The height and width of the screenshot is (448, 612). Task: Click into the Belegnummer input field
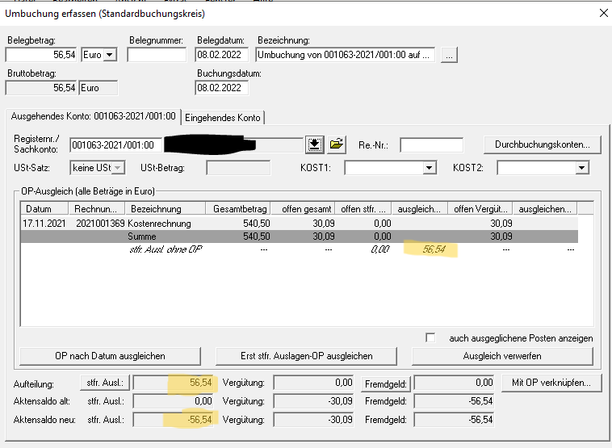point(156,55)
